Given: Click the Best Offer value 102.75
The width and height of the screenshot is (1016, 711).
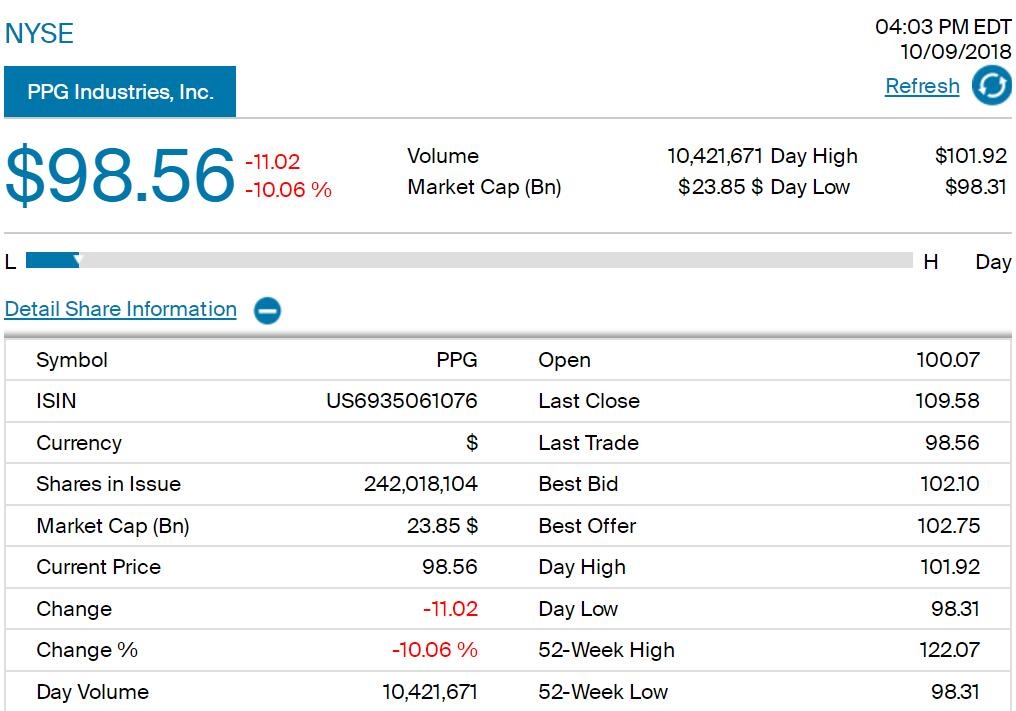Looking at the screenshot, I should (948, 526).
